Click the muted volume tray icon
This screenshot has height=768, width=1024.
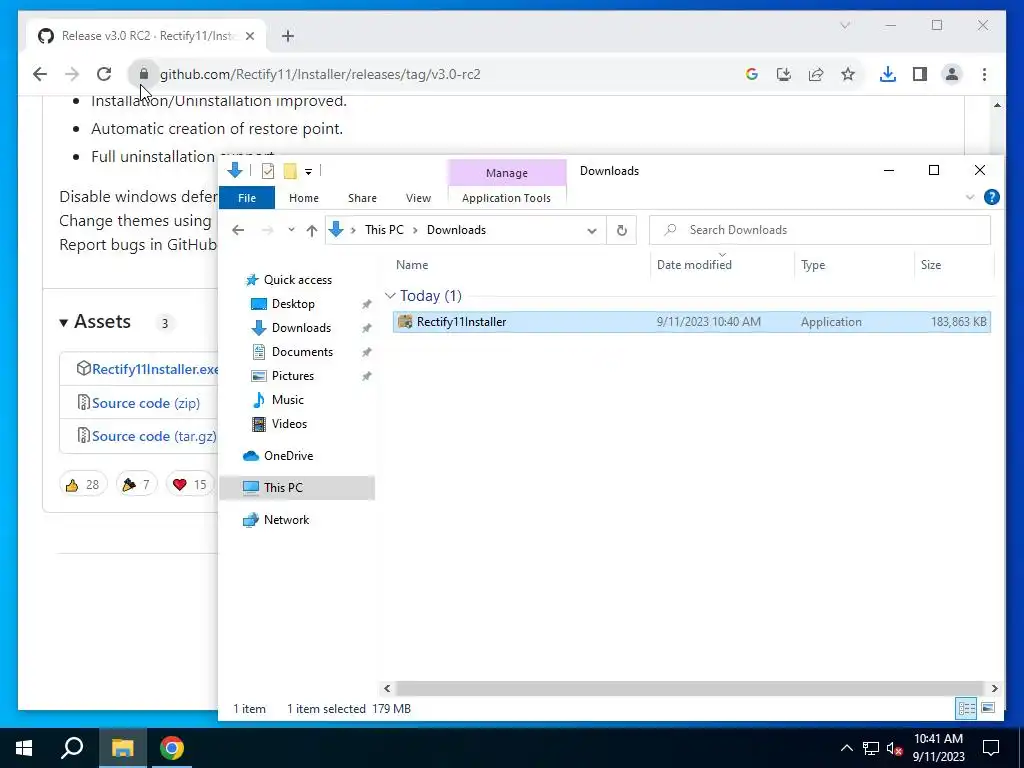pyautogui.click(x=894, y=748)
